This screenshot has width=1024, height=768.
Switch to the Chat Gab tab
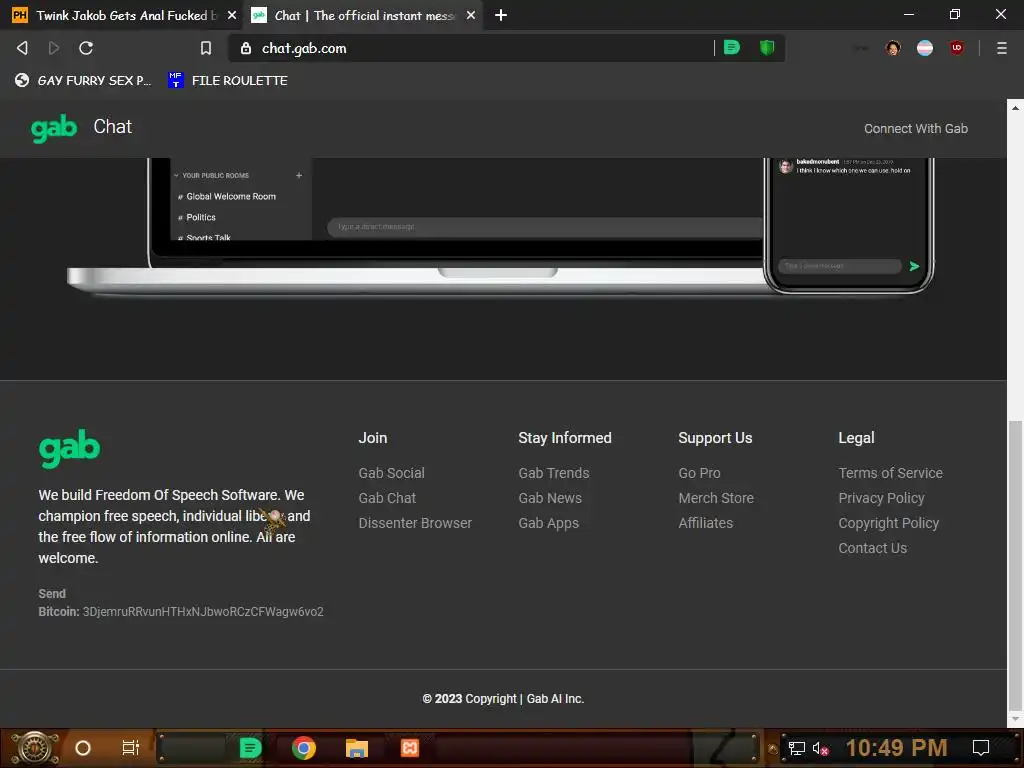click(x=363, y=15)
